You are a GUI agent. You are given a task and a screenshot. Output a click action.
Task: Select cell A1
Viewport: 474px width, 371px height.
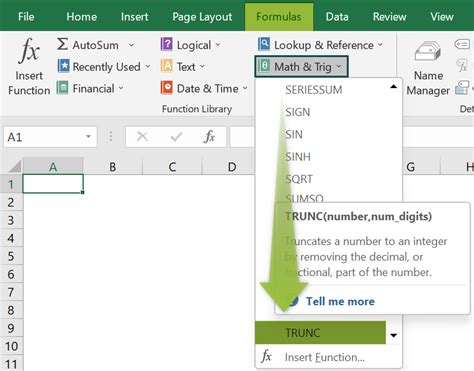53,184
